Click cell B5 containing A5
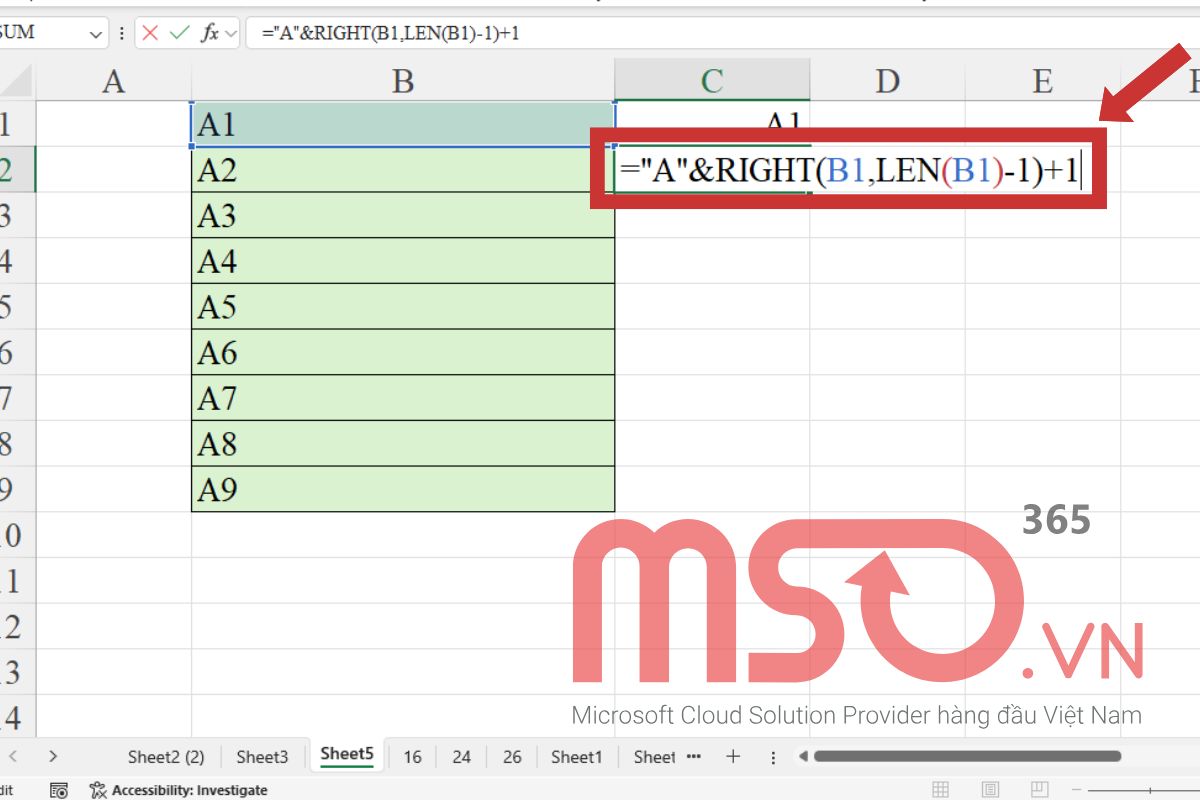Screen dimensions: 1200x800 403,307
